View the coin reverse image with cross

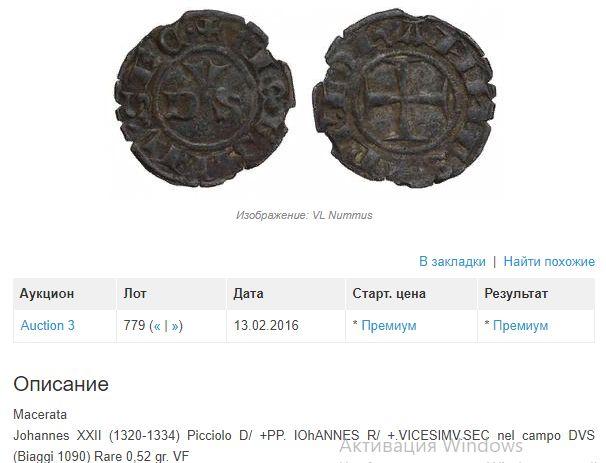point(403,97)
